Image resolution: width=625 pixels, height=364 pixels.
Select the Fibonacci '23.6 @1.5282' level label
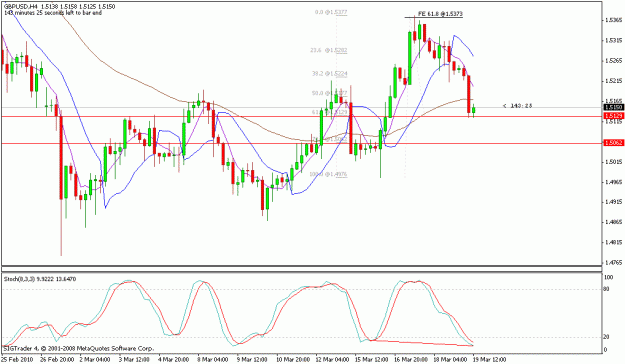(328, 51)
